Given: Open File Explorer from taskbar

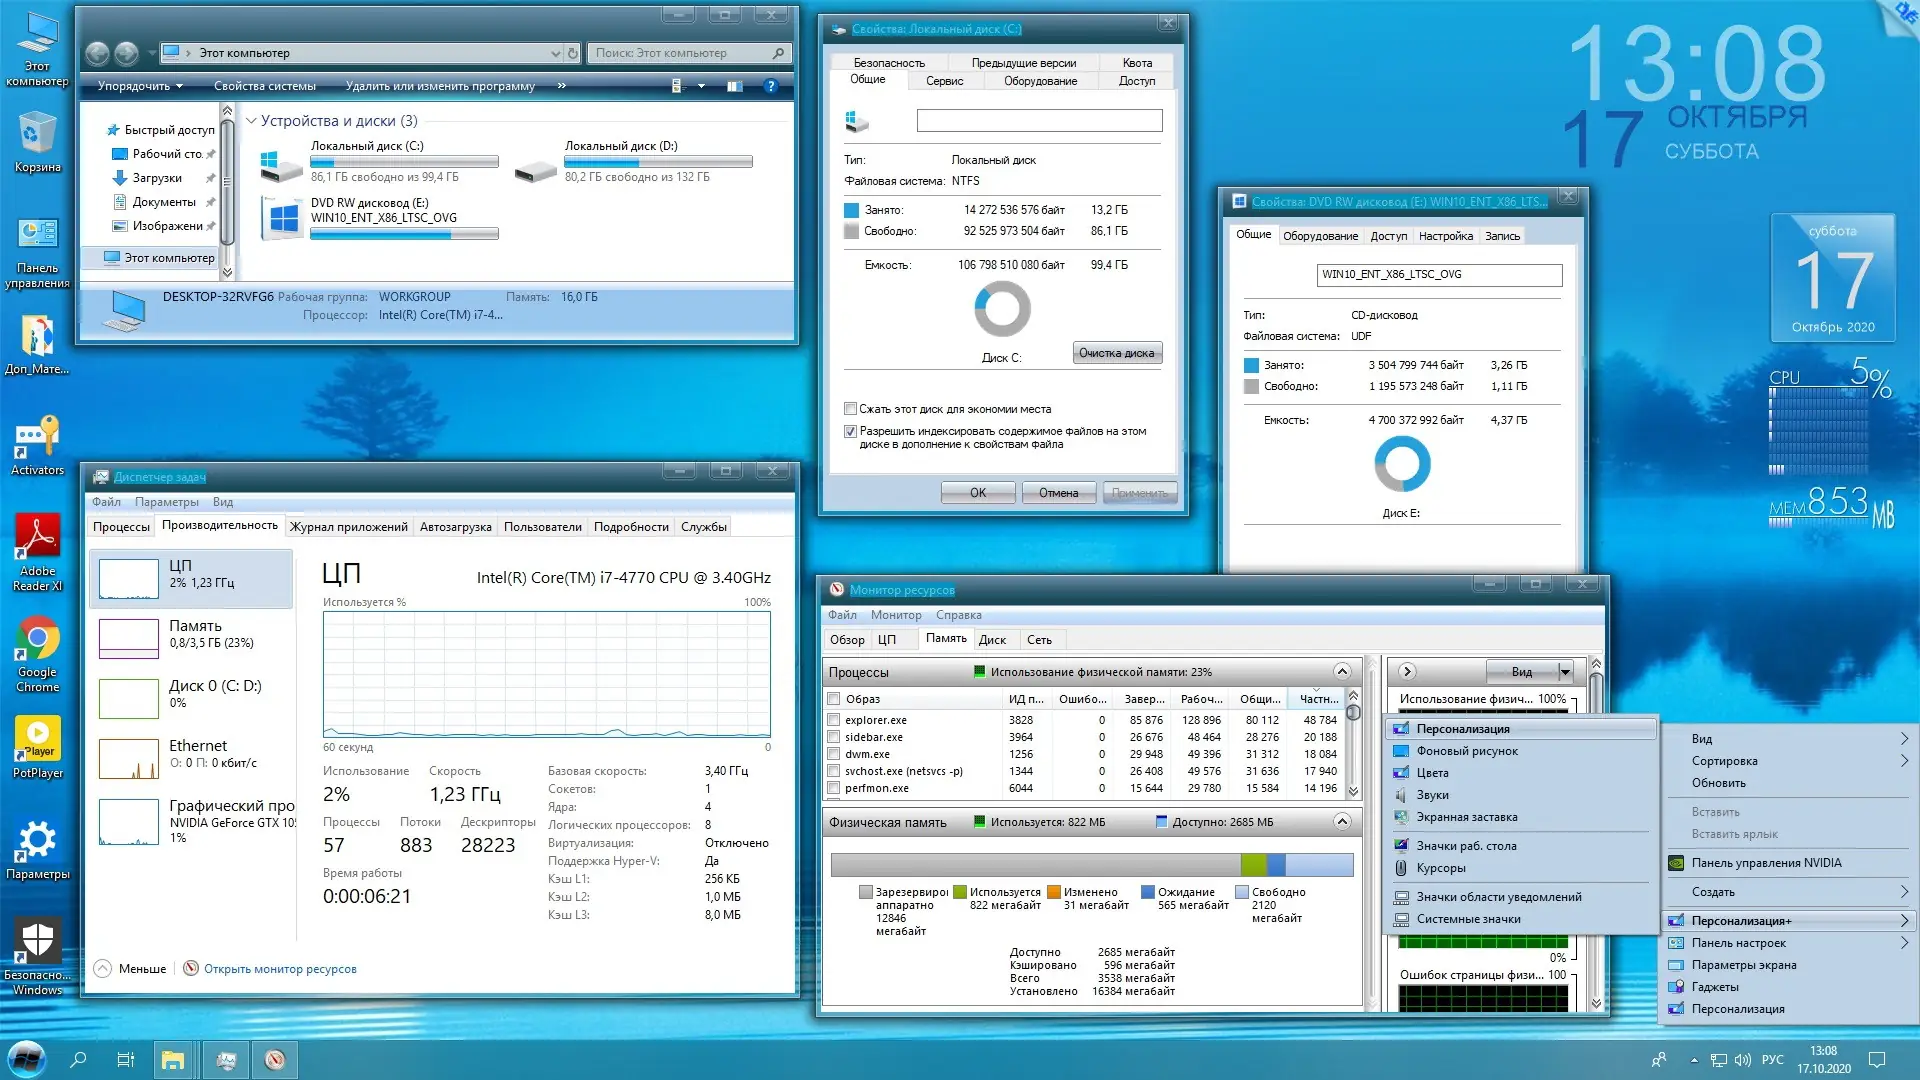Looking at the screenshot, I should click(x=173, y=1060).
